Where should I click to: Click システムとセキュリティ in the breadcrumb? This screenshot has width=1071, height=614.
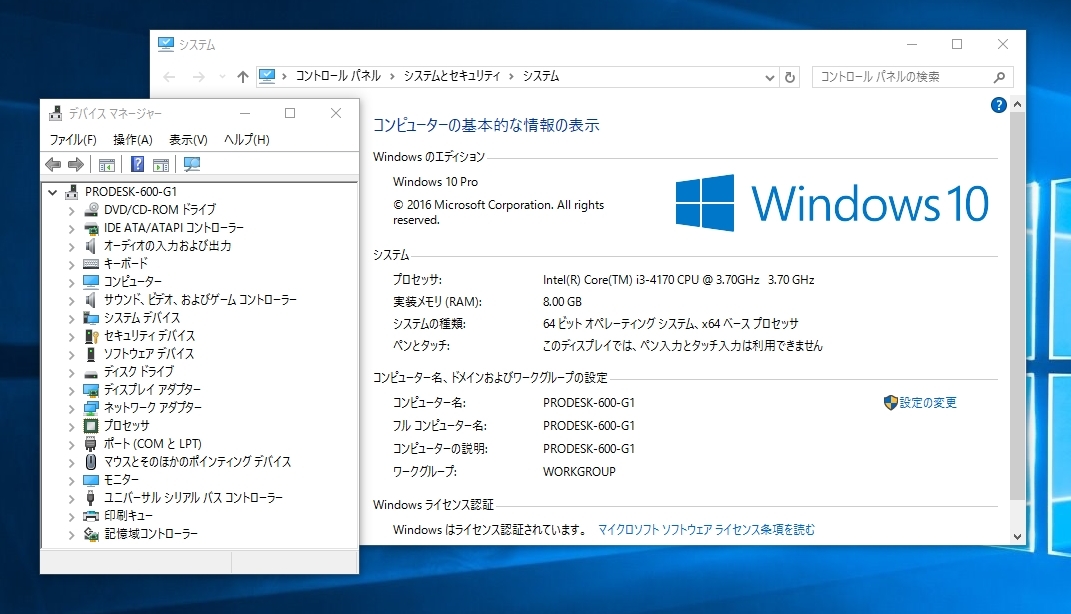(x=451, y=76)
